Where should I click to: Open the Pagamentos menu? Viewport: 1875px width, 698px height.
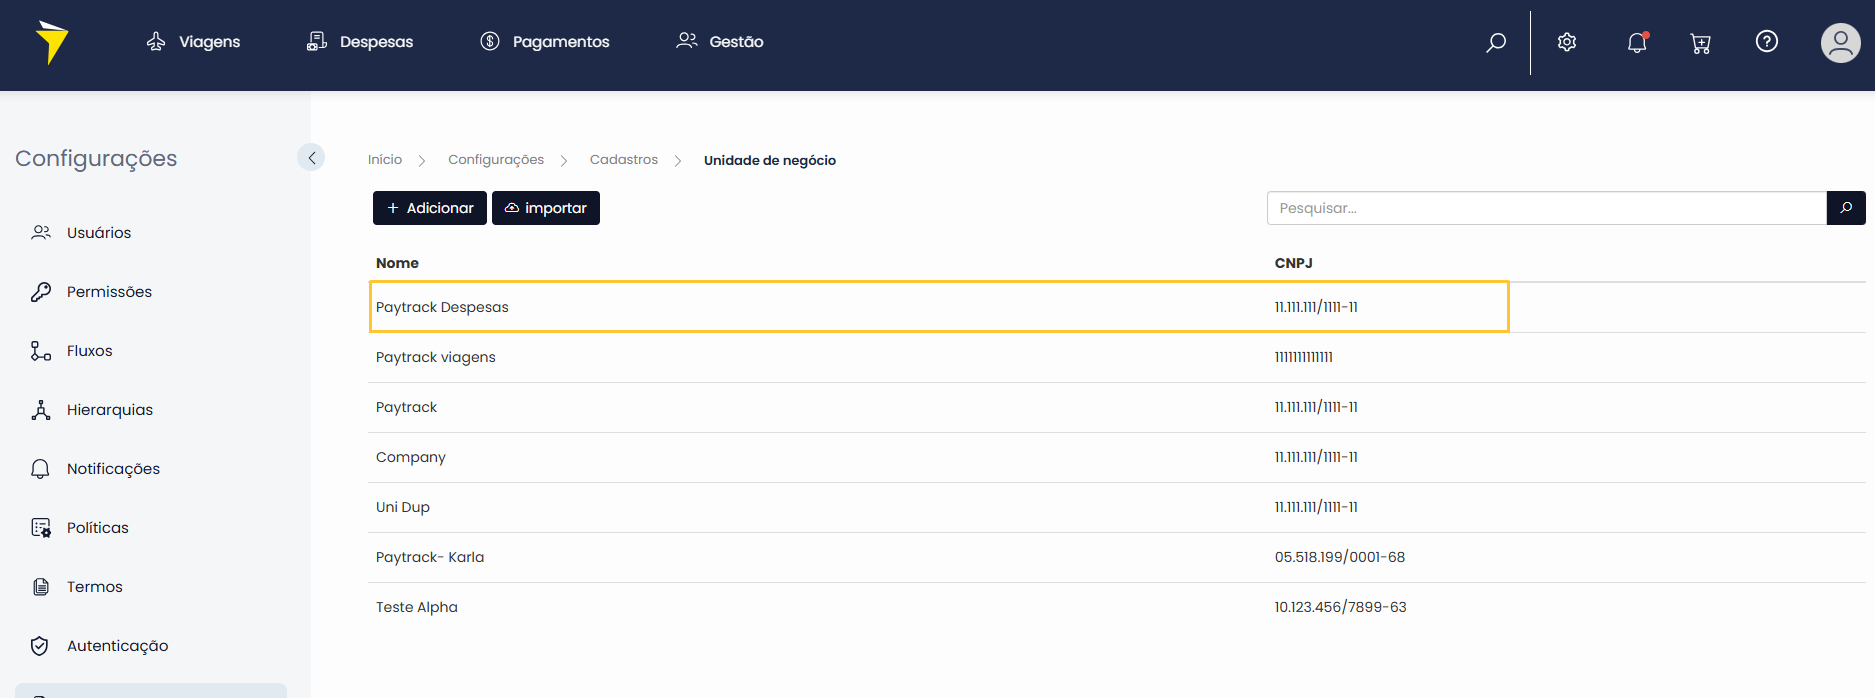click(x=545, y=41)
